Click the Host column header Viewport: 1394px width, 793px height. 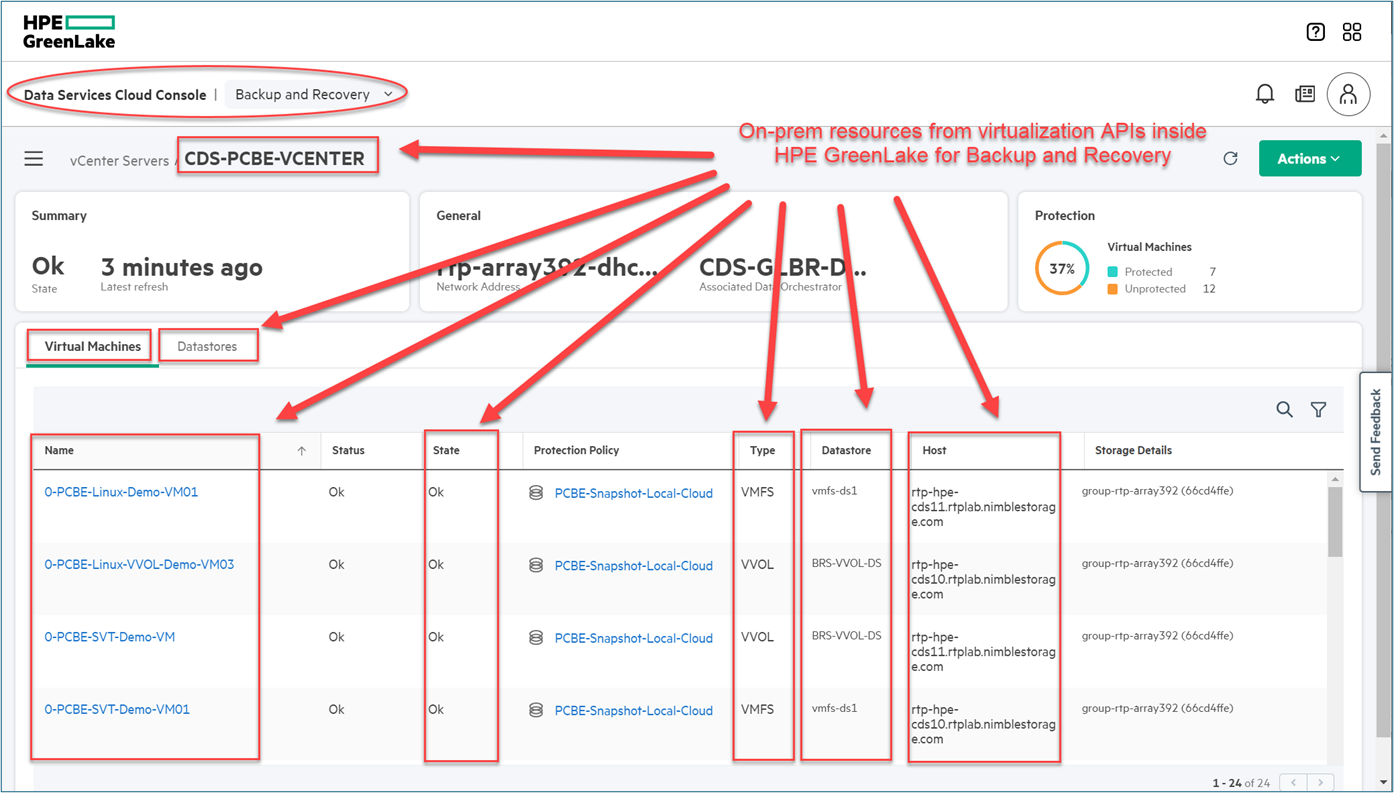[934, 451]
